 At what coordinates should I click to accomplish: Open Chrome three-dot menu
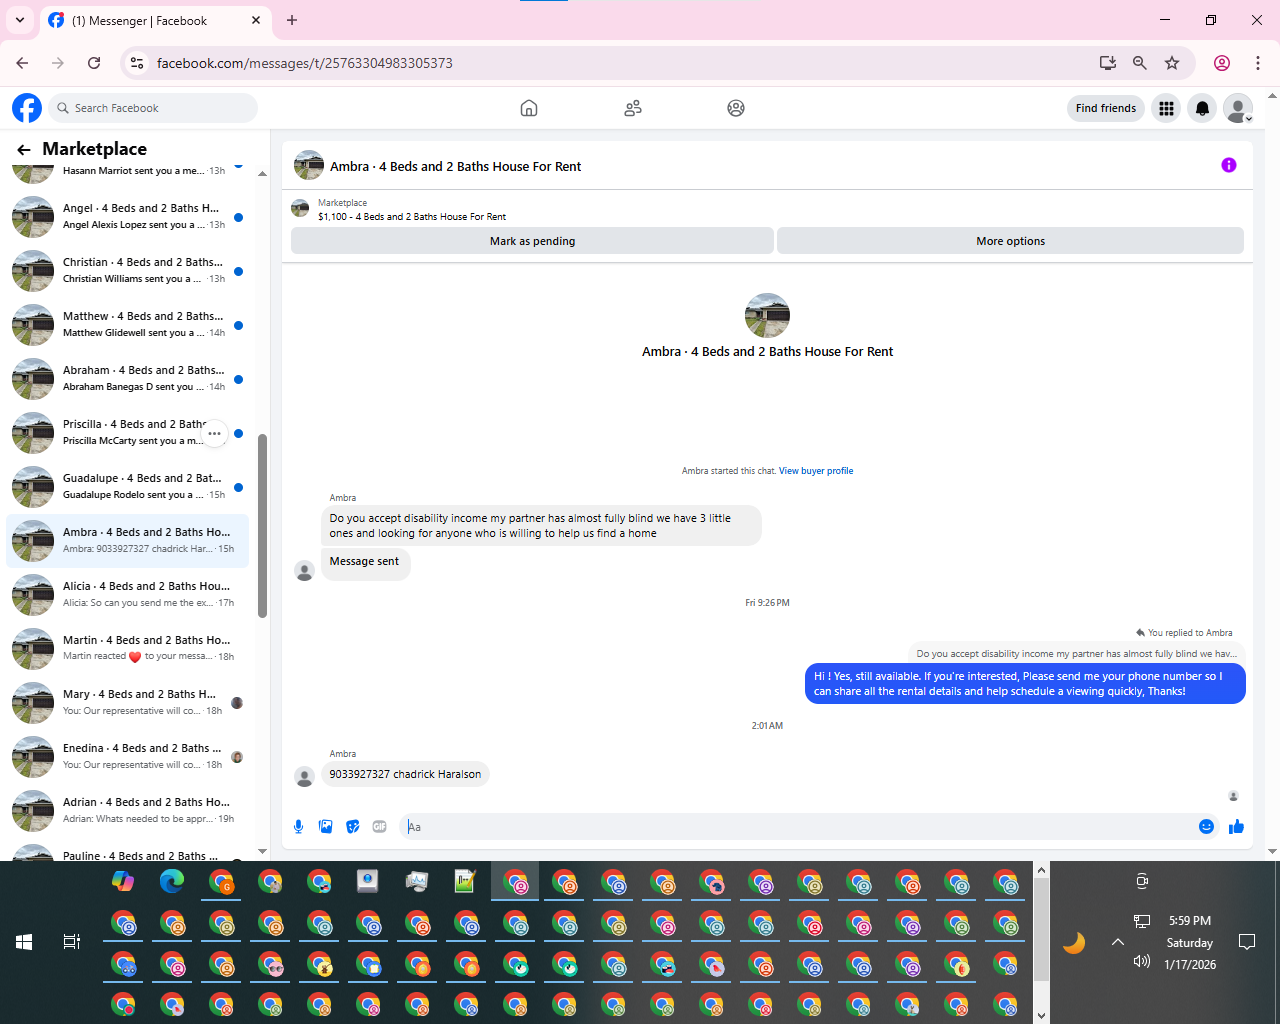click(x=1258, y=63)
